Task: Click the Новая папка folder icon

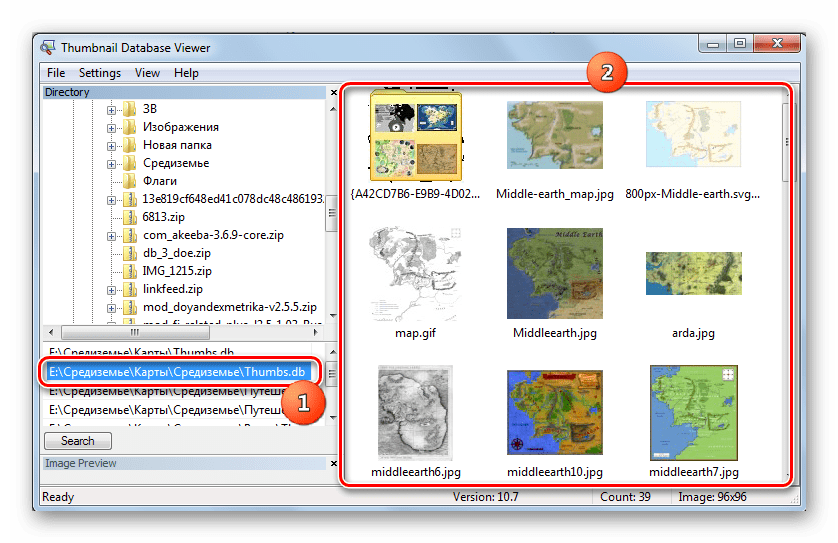Action: click(x=129, y=146)
